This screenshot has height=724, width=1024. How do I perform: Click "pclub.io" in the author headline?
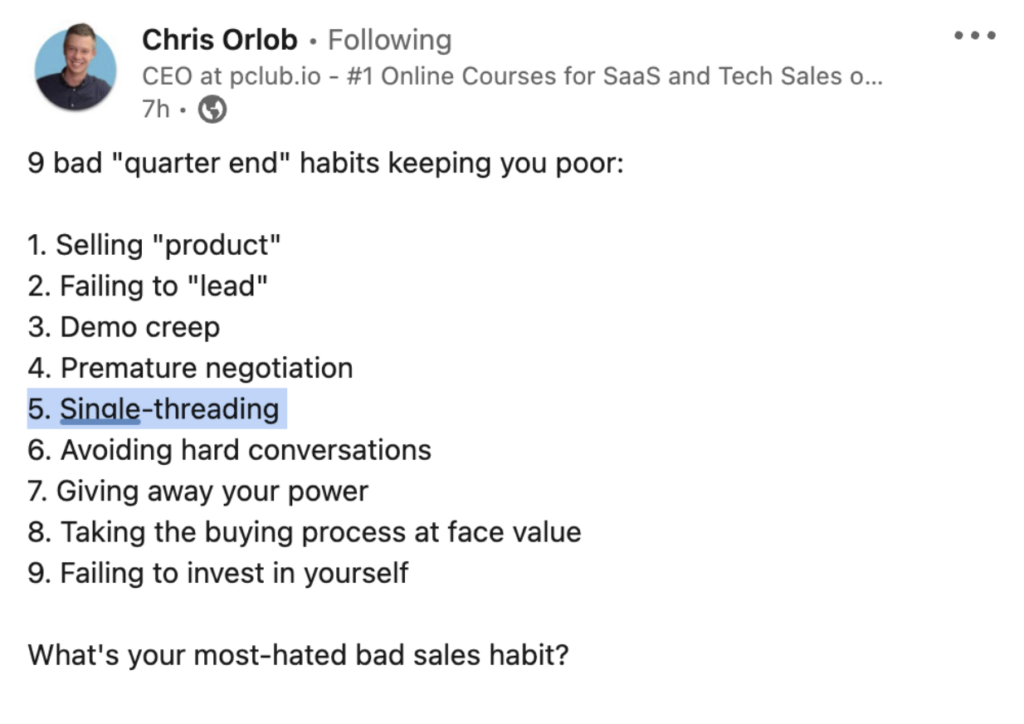tap(281, 76)
